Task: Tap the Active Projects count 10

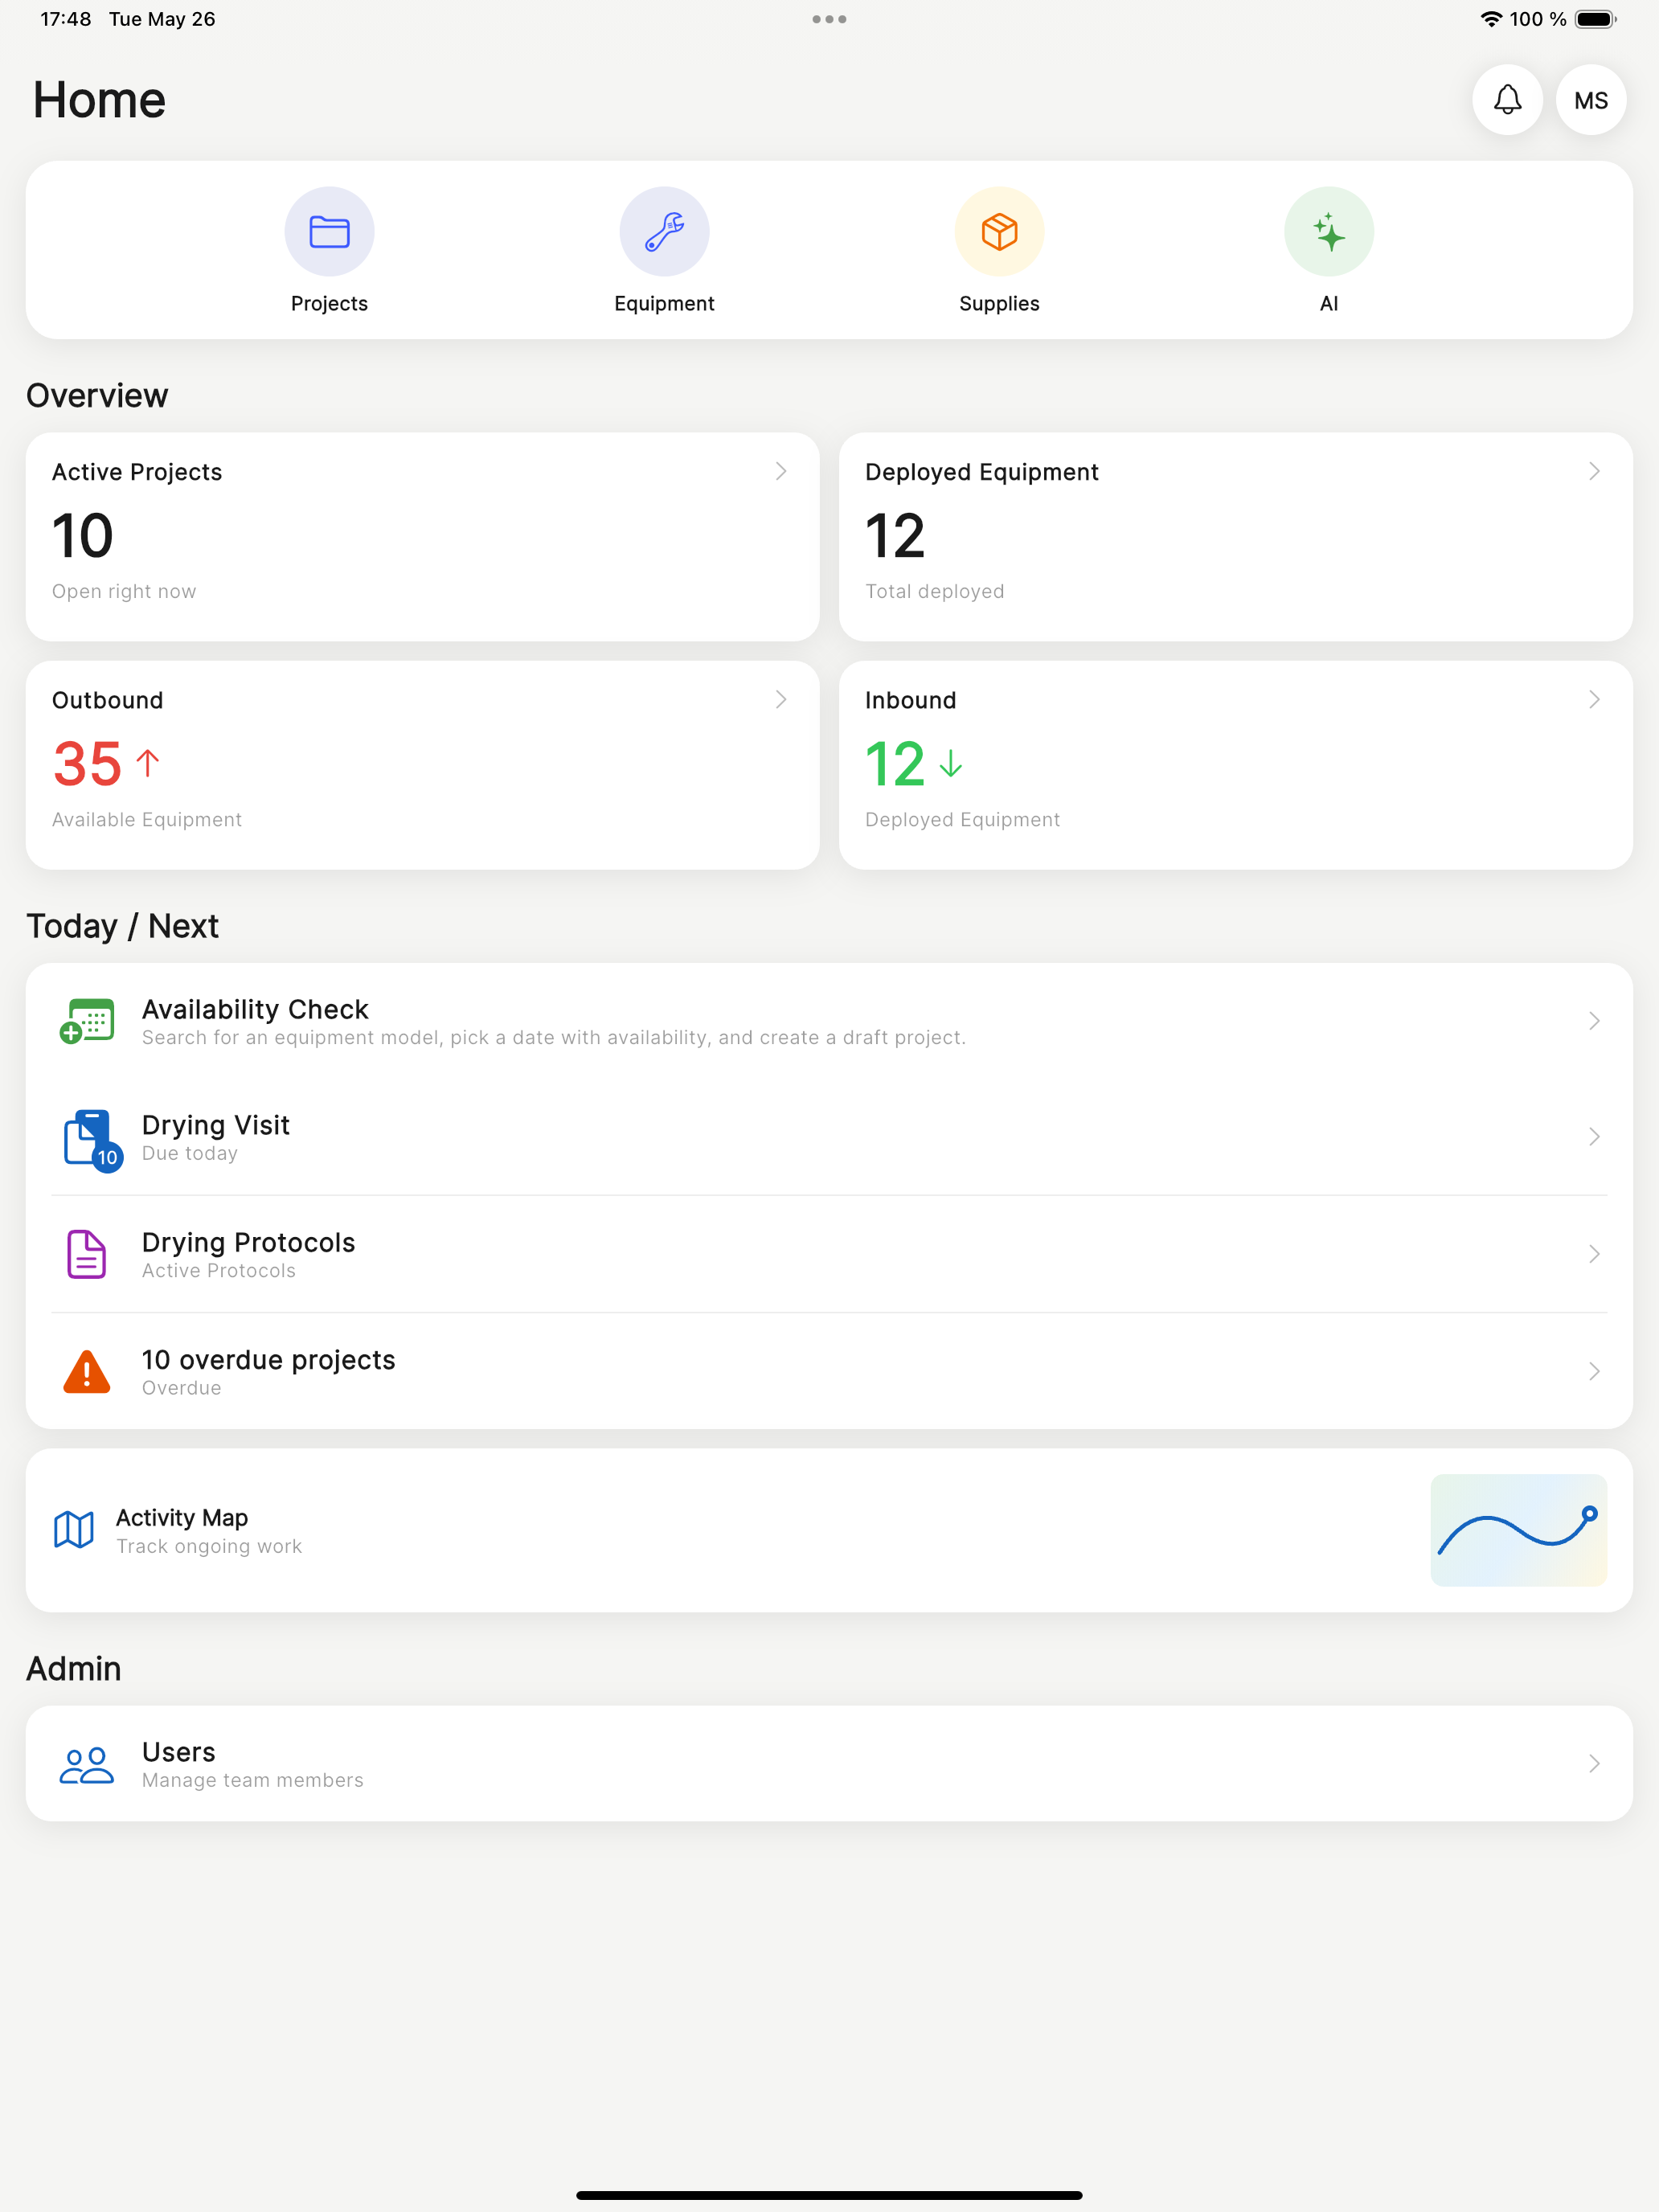Action: coord(83,535)
